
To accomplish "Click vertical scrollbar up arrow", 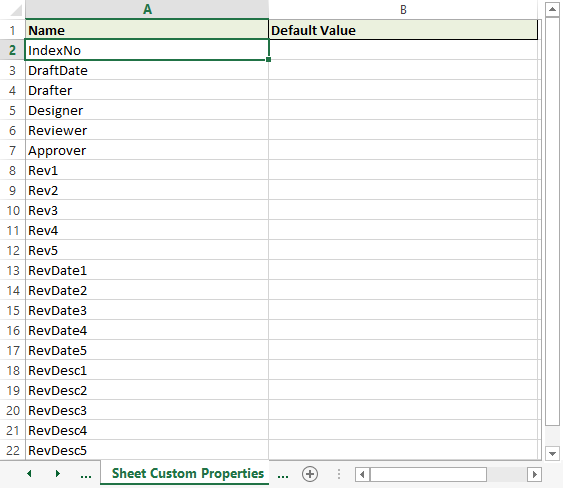I will tap(552, 9).
